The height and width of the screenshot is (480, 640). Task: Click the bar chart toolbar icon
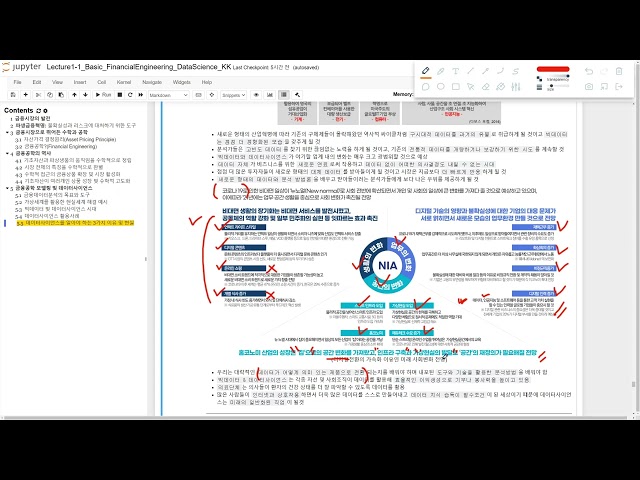(270, 95)
